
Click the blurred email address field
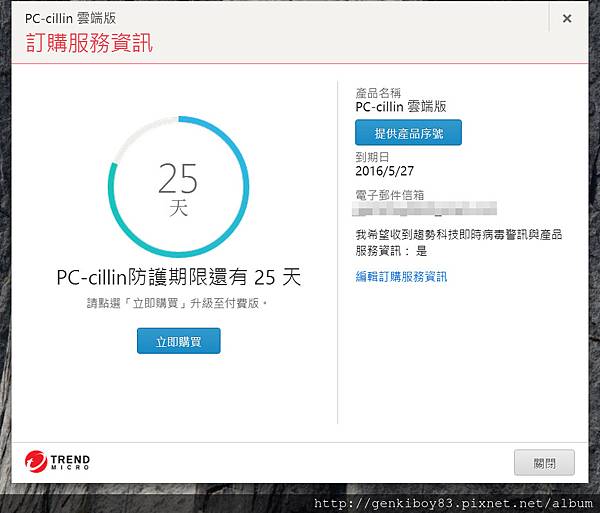(424, 208)
